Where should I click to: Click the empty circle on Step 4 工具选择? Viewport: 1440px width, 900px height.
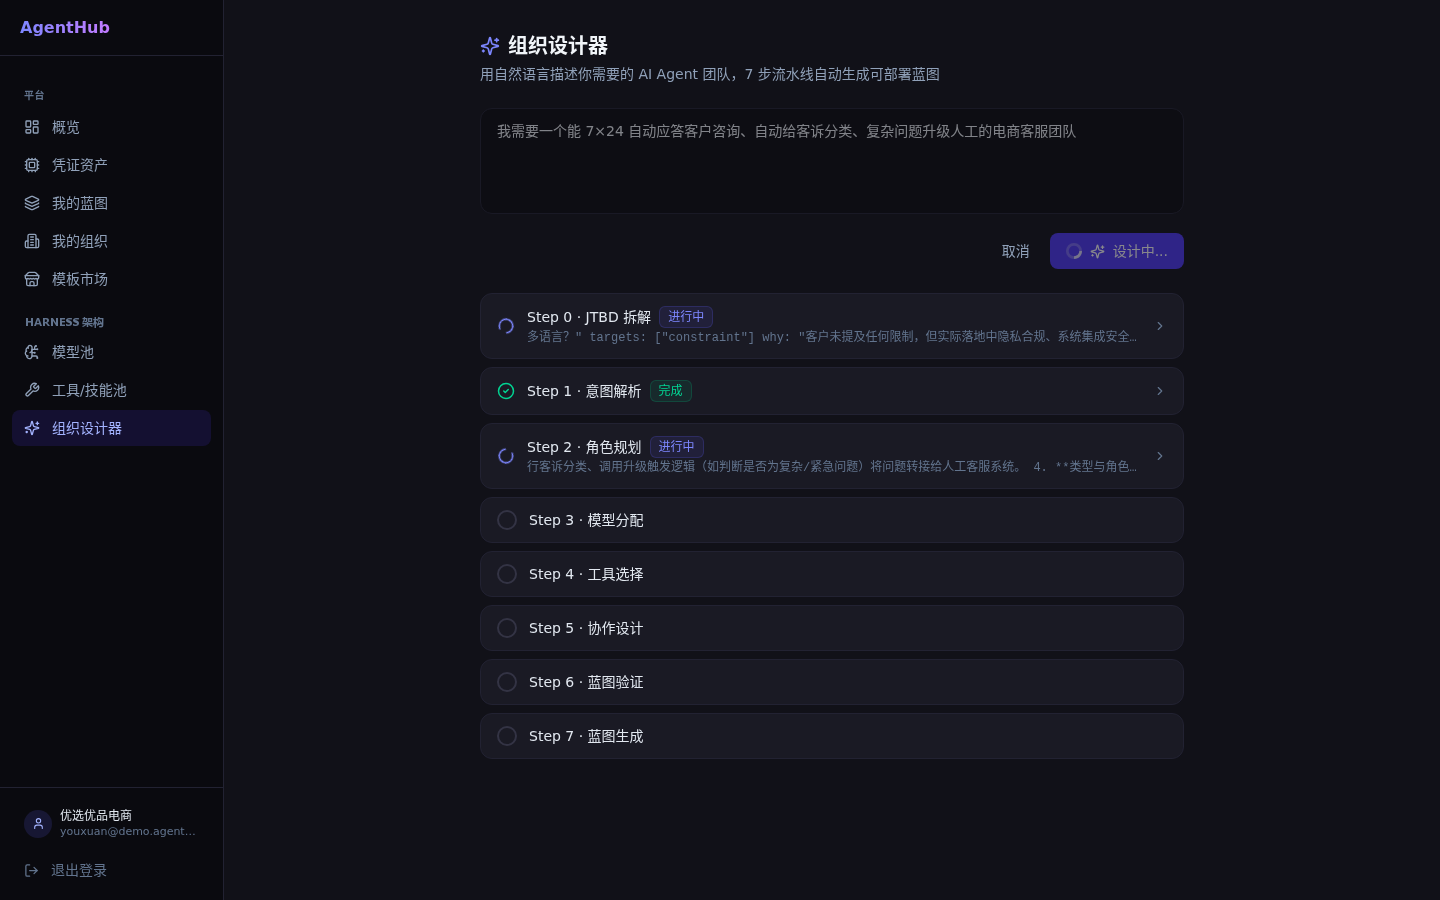(x=507, y=574)
